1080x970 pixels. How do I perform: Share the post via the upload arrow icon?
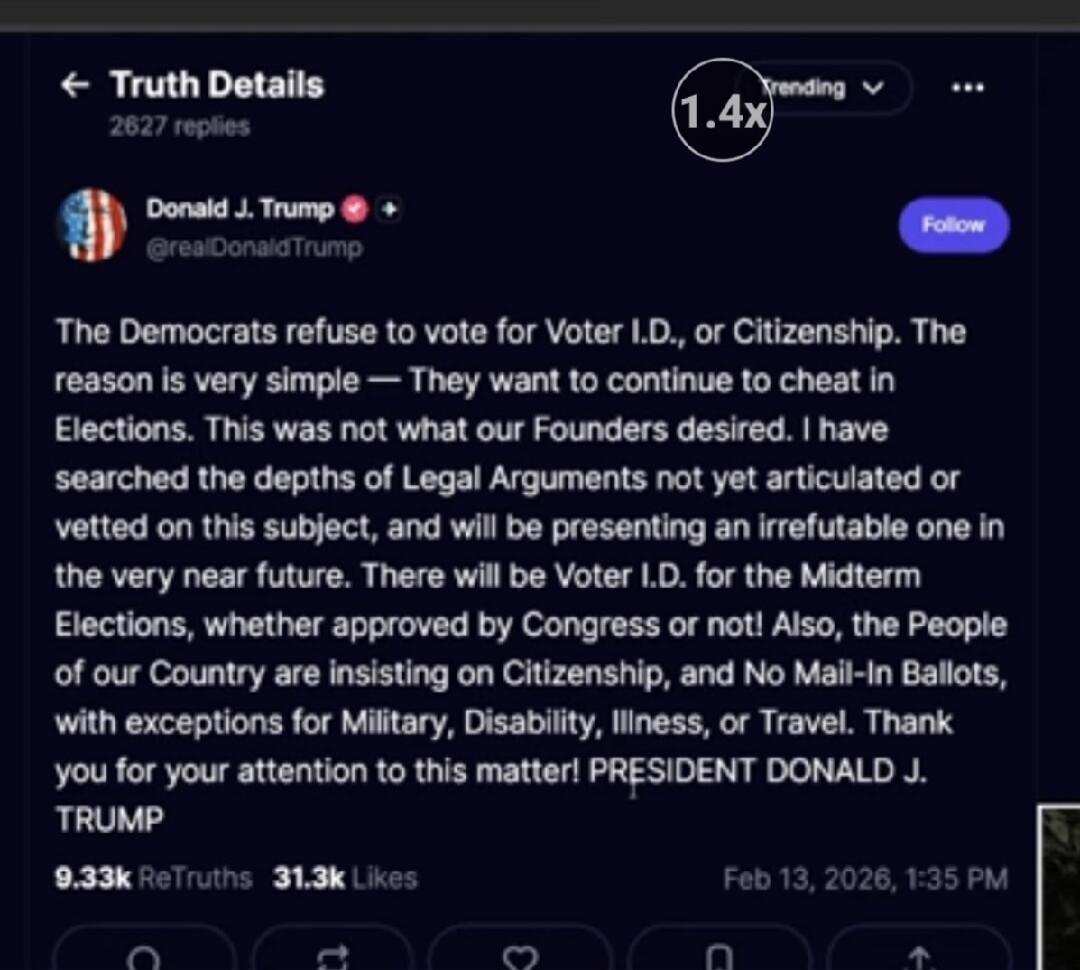click(920, 956)
